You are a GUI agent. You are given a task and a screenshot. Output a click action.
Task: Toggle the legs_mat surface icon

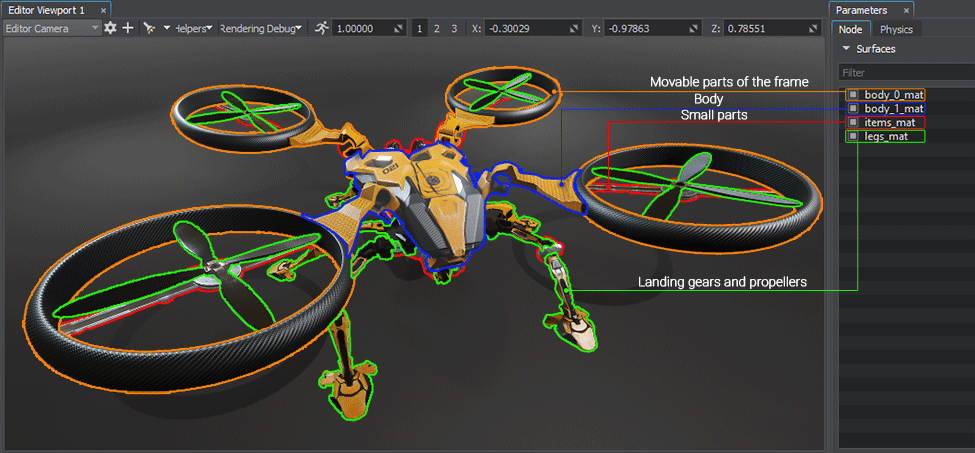(853, 136)
